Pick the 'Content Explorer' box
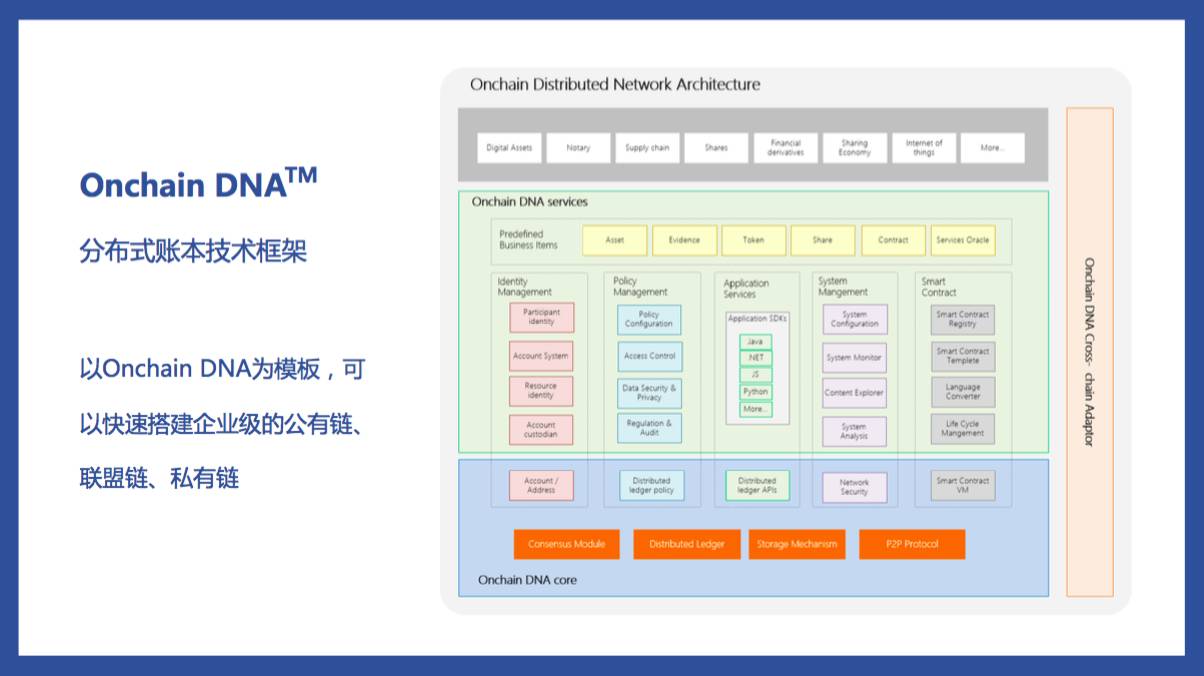The image size is (1204, 676). [855, 393]
